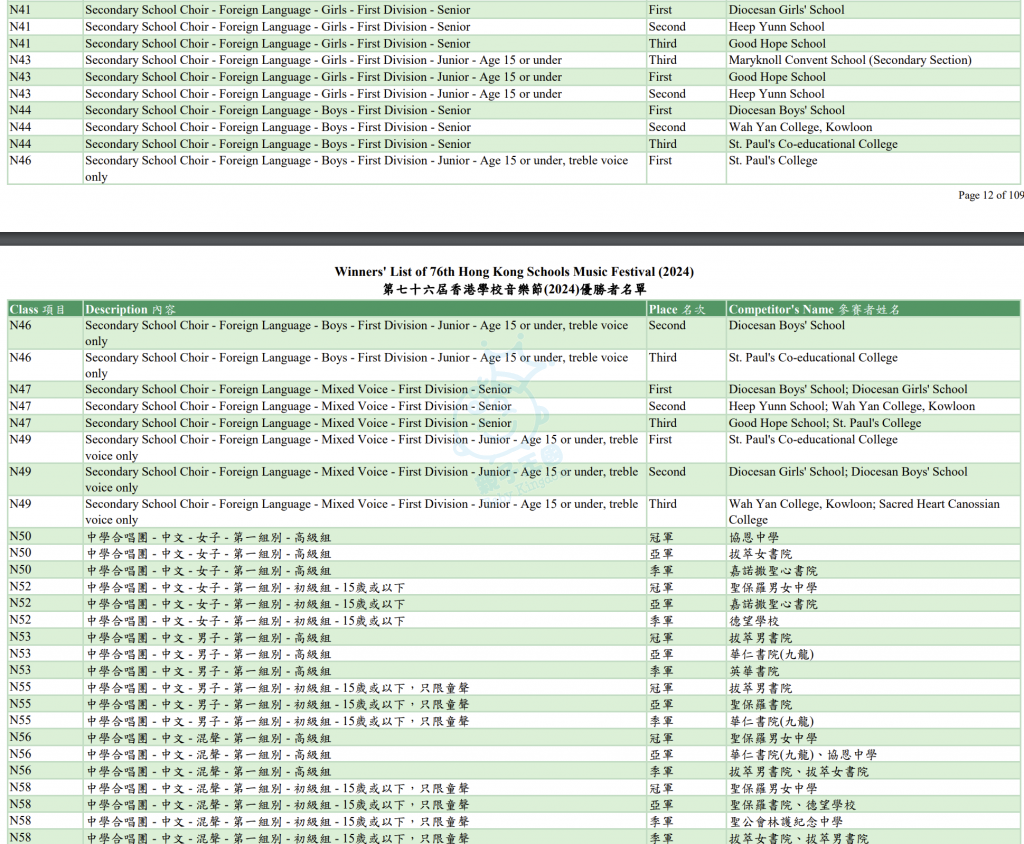Click the 拔萃男書院、拔萃女書院 cell in N56
Screen dimensions: 1024x844
coord(798,772)
